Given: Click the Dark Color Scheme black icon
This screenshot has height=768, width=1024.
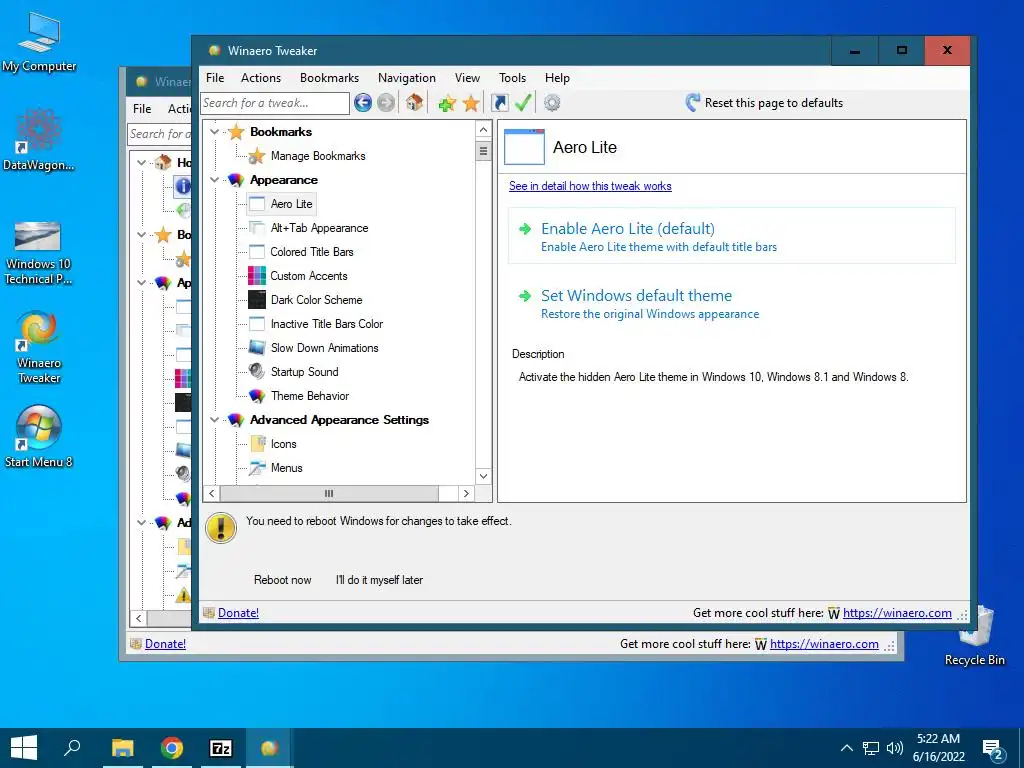Looking at the screenshot, I should [257, 300].
